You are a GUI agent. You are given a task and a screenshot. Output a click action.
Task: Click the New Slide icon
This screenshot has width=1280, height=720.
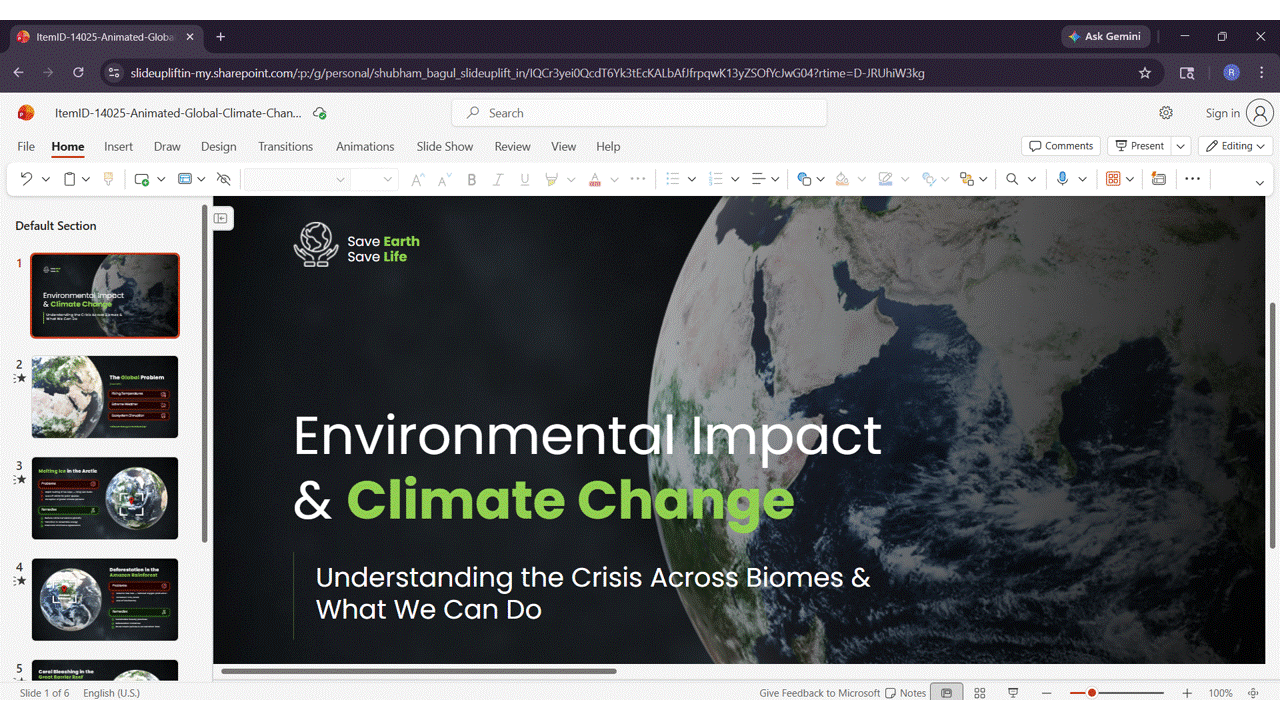click(x=142, y=179)
